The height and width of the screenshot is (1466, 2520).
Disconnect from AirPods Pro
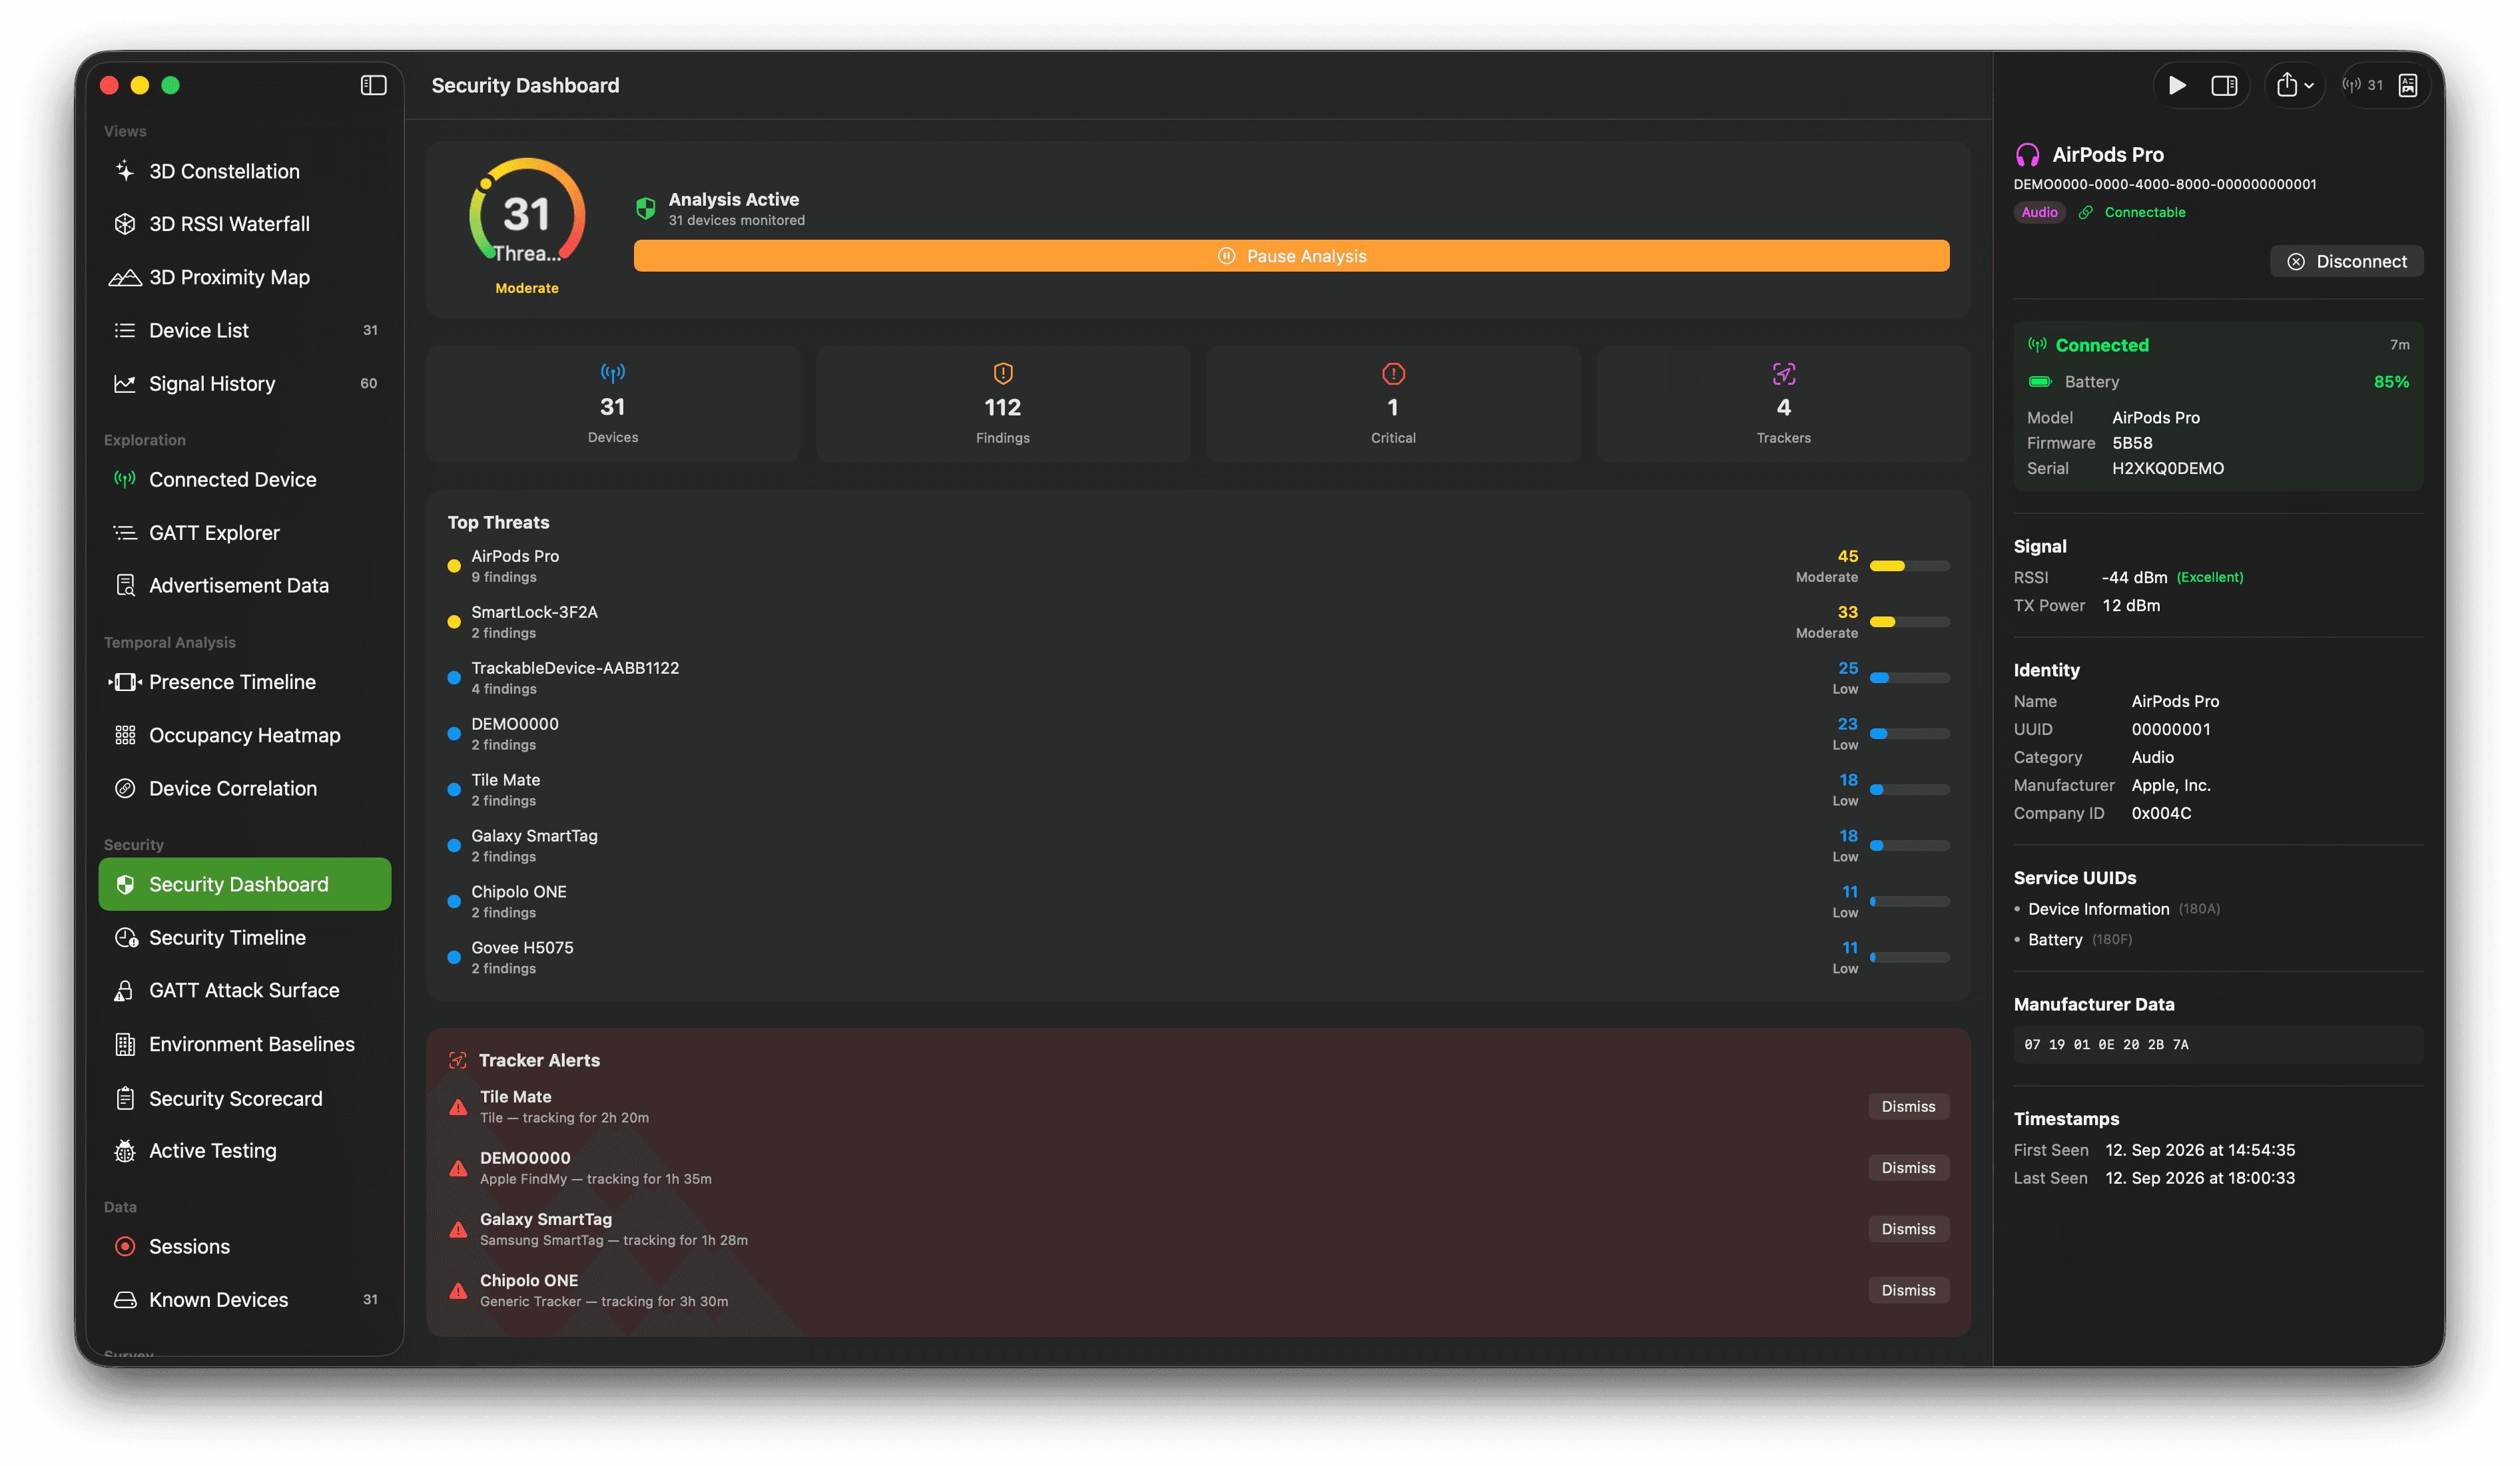click(x=2347, y=262)
